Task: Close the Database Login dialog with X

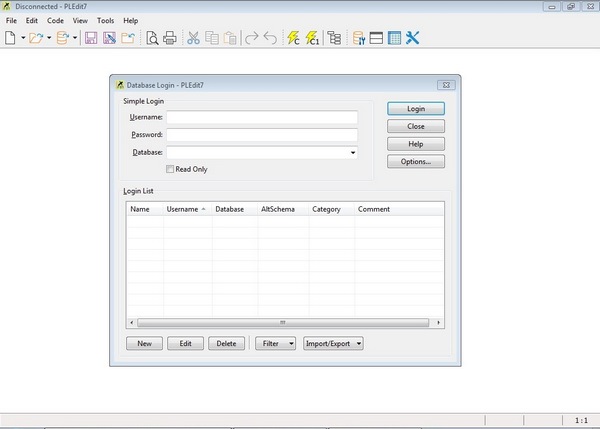Action: pos(446,85)
